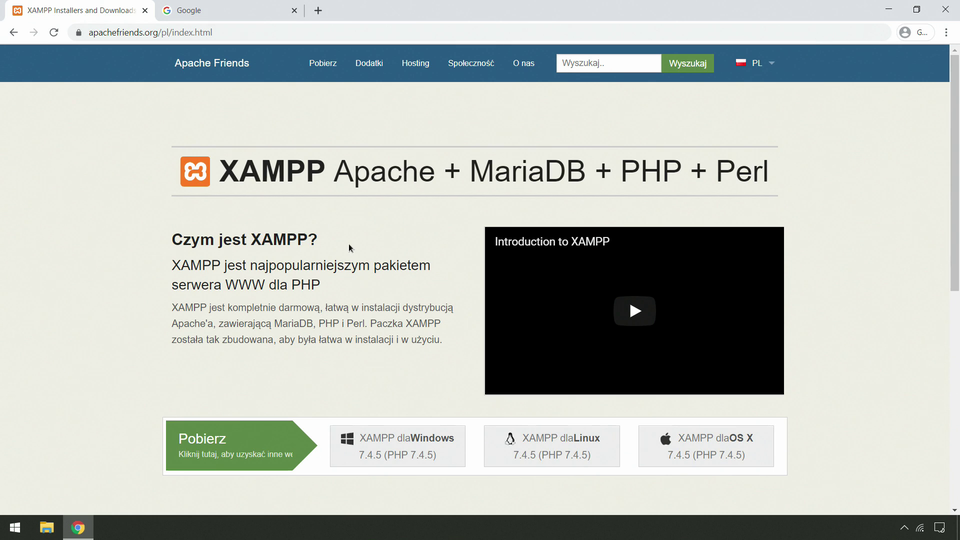960x540 pixels.
Task: Open the Windows Start menu
Action: pos(15,527)
